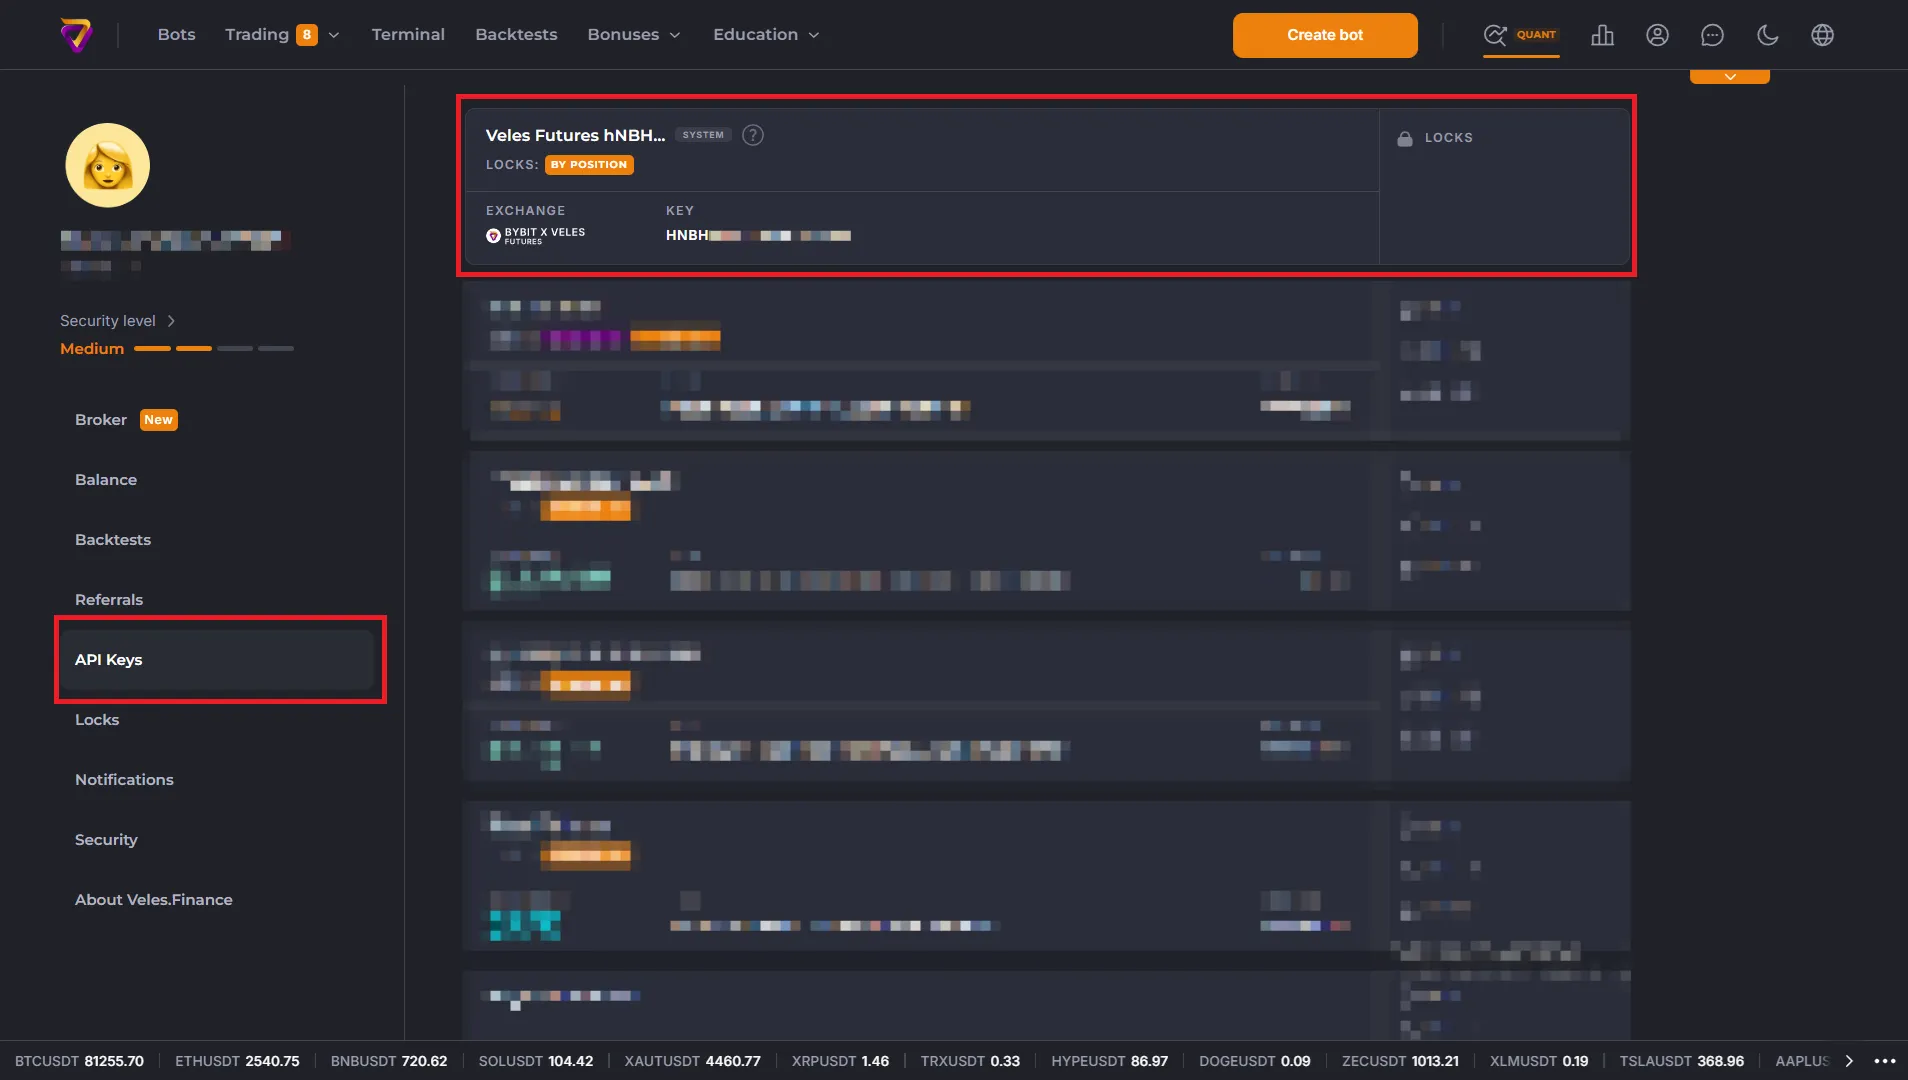The width and height of the screenshot is (1908, 1080).
Task: Open the Broker section in sidebar
Action: 101,420
